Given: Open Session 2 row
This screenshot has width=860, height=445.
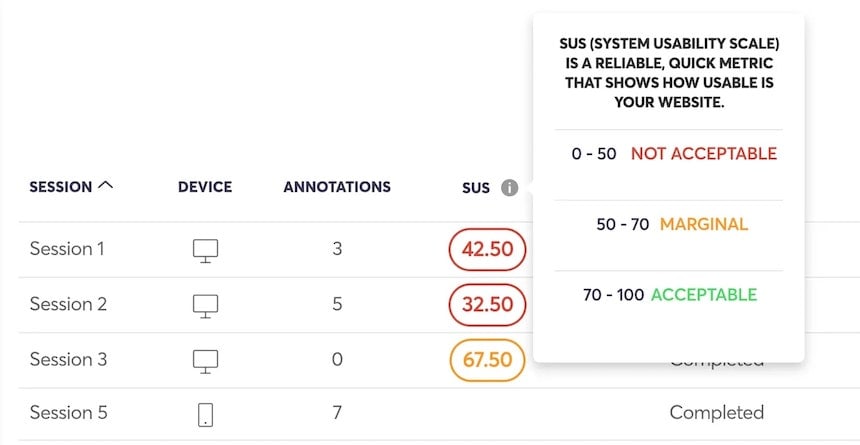Looking at the screenshot, I should (68, 304).
